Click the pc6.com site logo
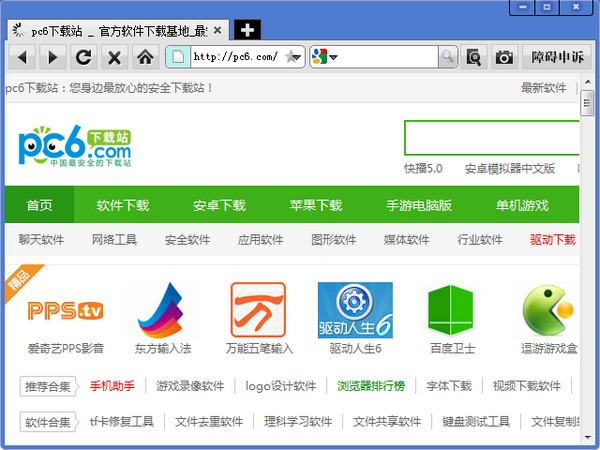The height and width of the screenshot is (450, 600). 75,146
